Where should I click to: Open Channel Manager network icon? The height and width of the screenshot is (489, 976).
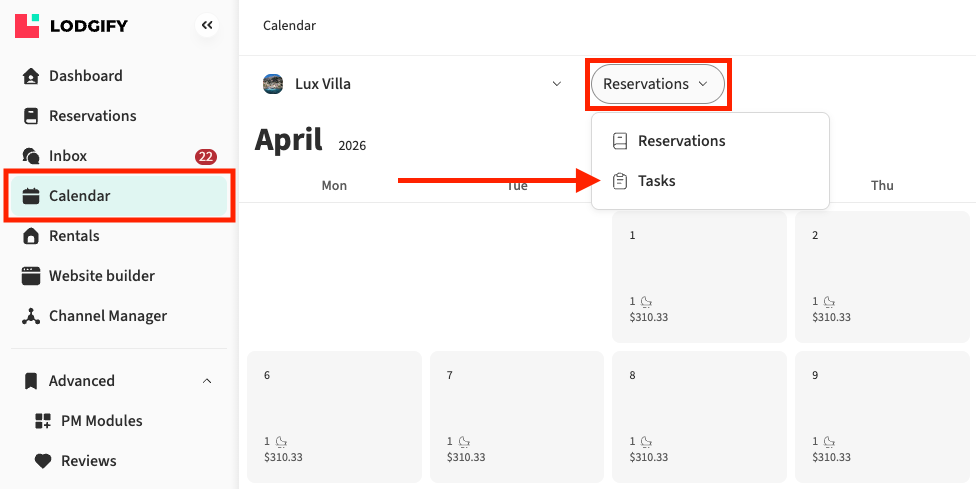(31, 316)
